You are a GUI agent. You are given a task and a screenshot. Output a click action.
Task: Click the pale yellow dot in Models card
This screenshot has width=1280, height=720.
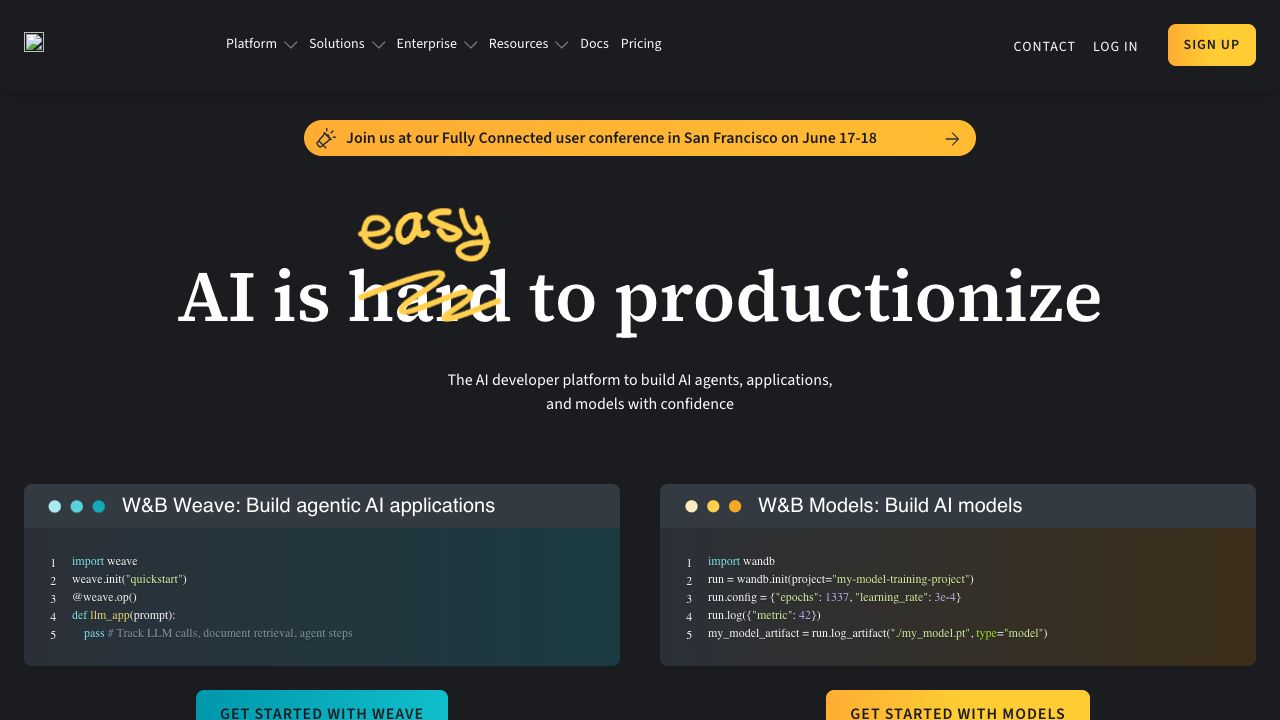tap(691, 507)
